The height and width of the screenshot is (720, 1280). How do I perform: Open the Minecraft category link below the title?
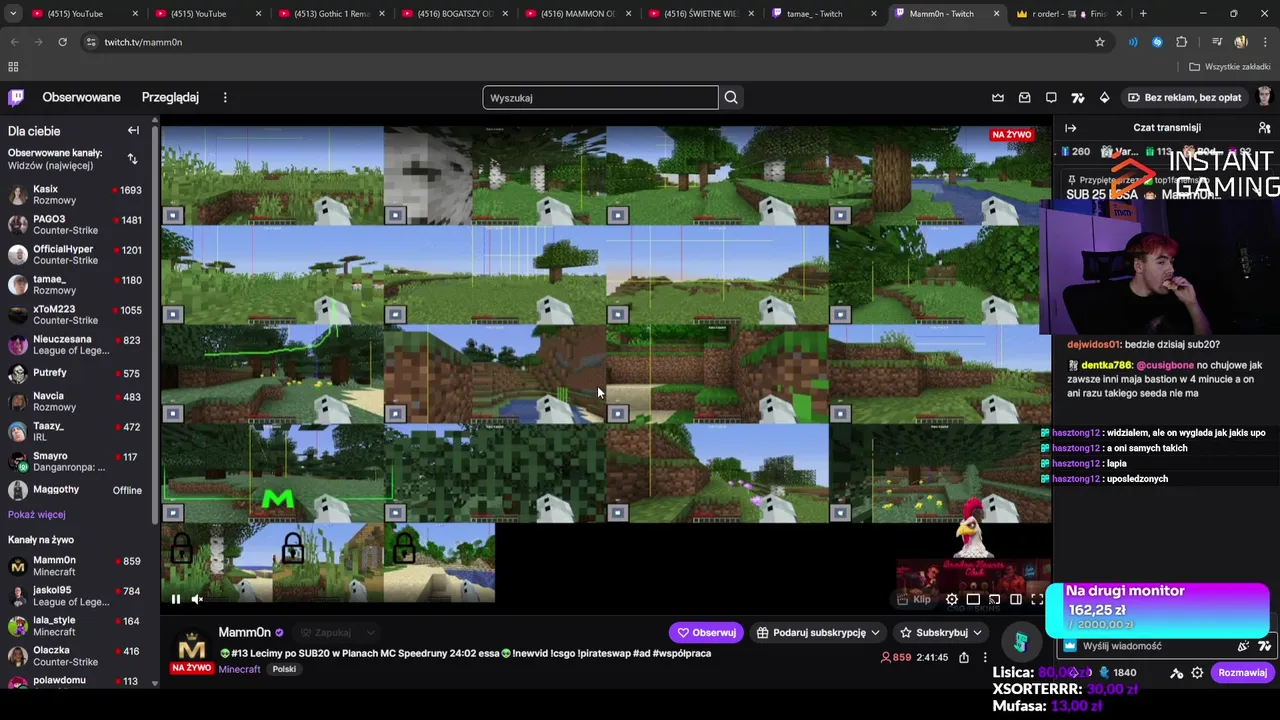point(239,669)
